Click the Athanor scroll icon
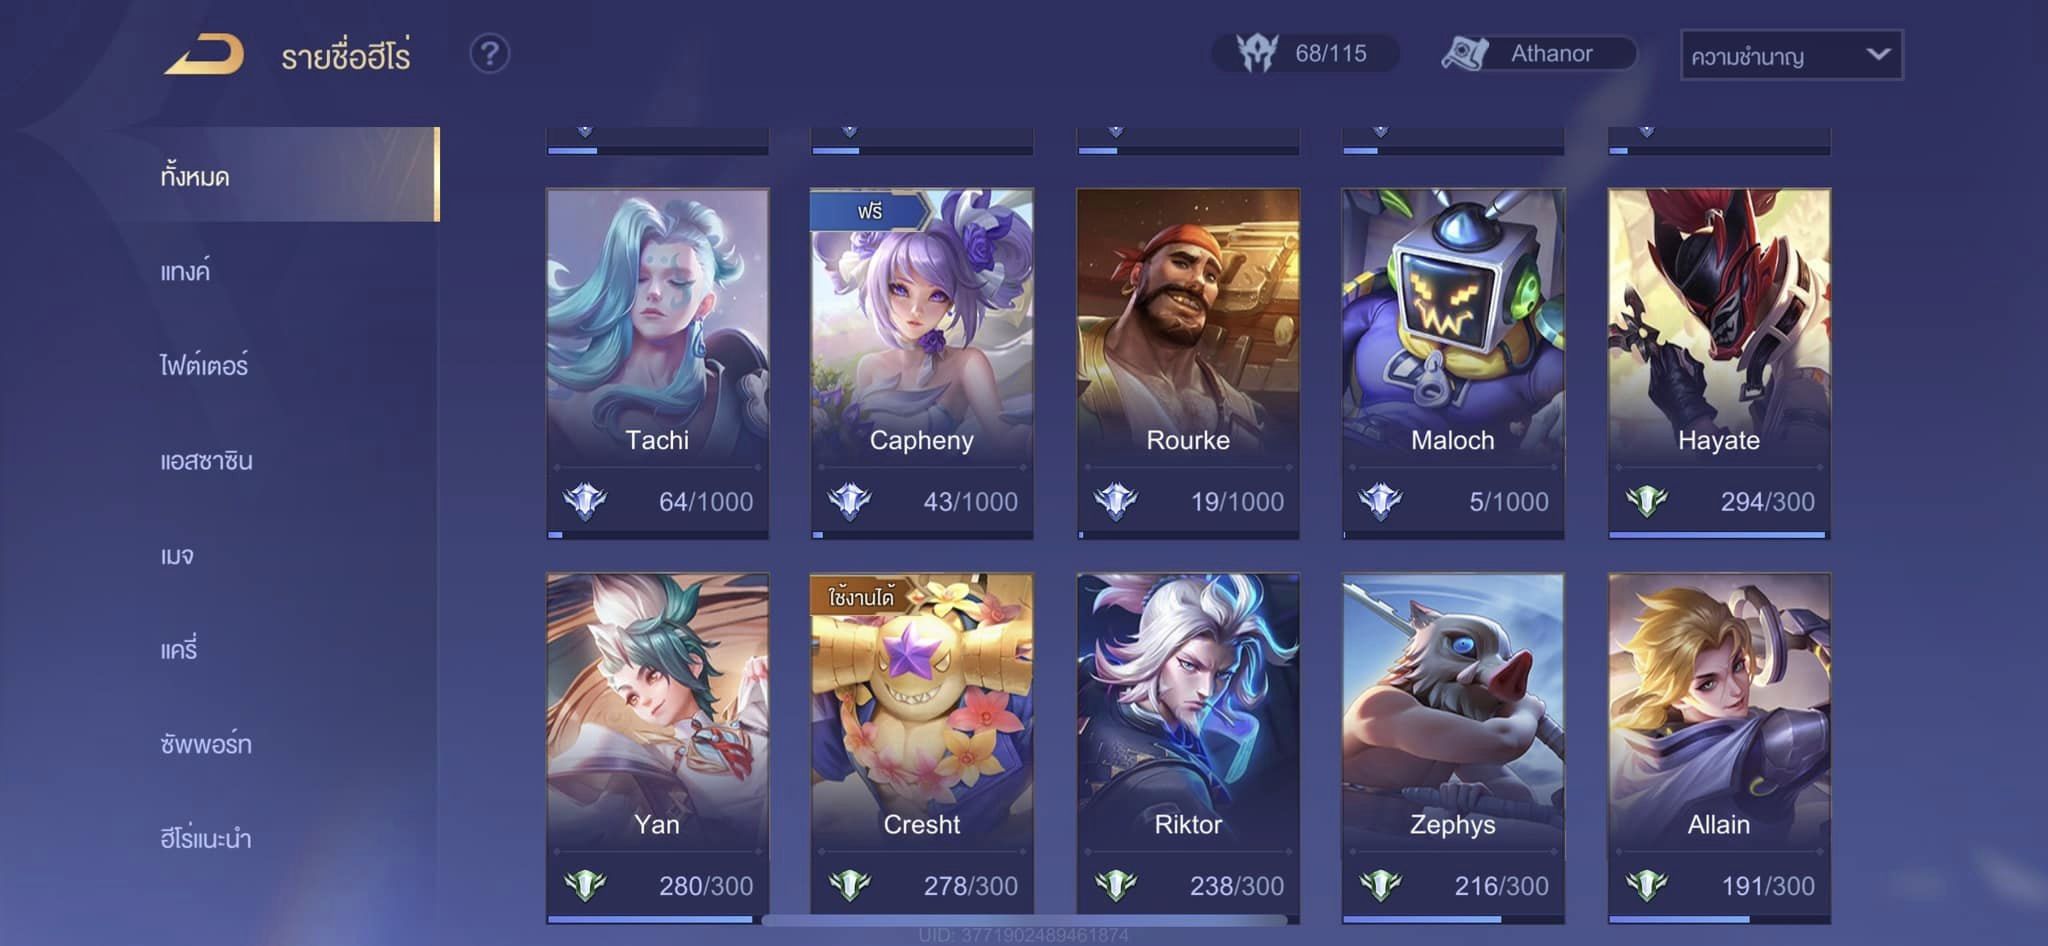The width and height of the screenshot is (2048, 946). (x=1465, y=53)
